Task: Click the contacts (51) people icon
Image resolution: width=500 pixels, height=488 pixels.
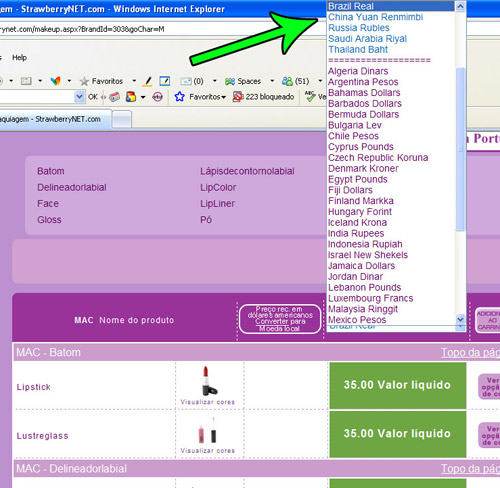Action: pos(287,81)
